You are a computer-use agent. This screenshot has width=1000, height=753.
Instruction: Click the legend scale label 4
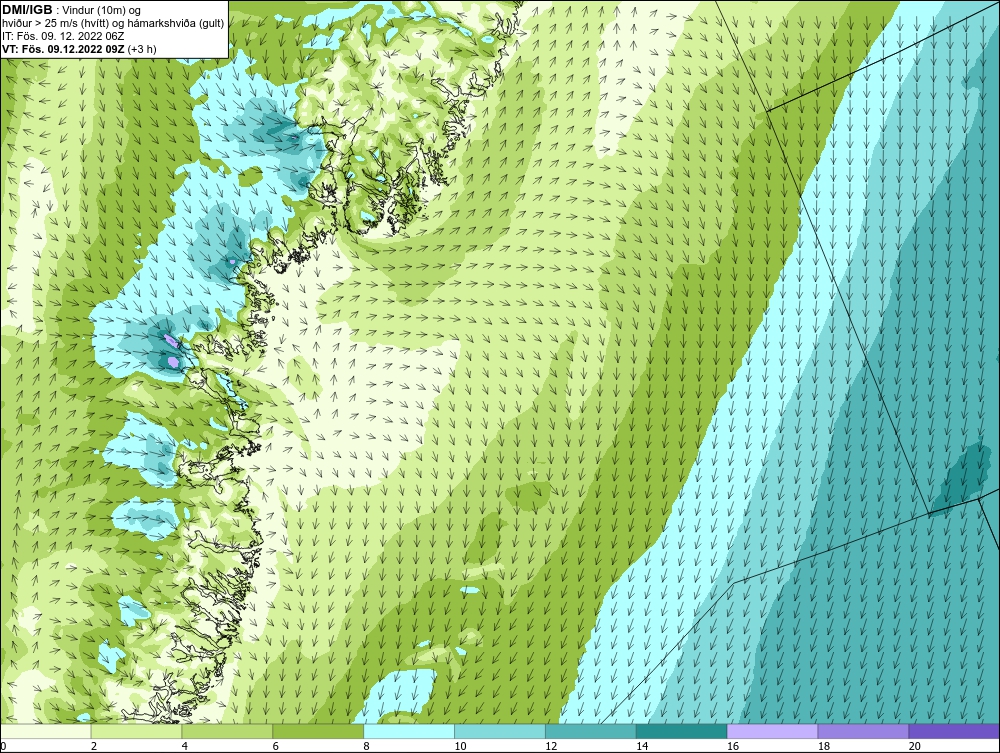185,746
